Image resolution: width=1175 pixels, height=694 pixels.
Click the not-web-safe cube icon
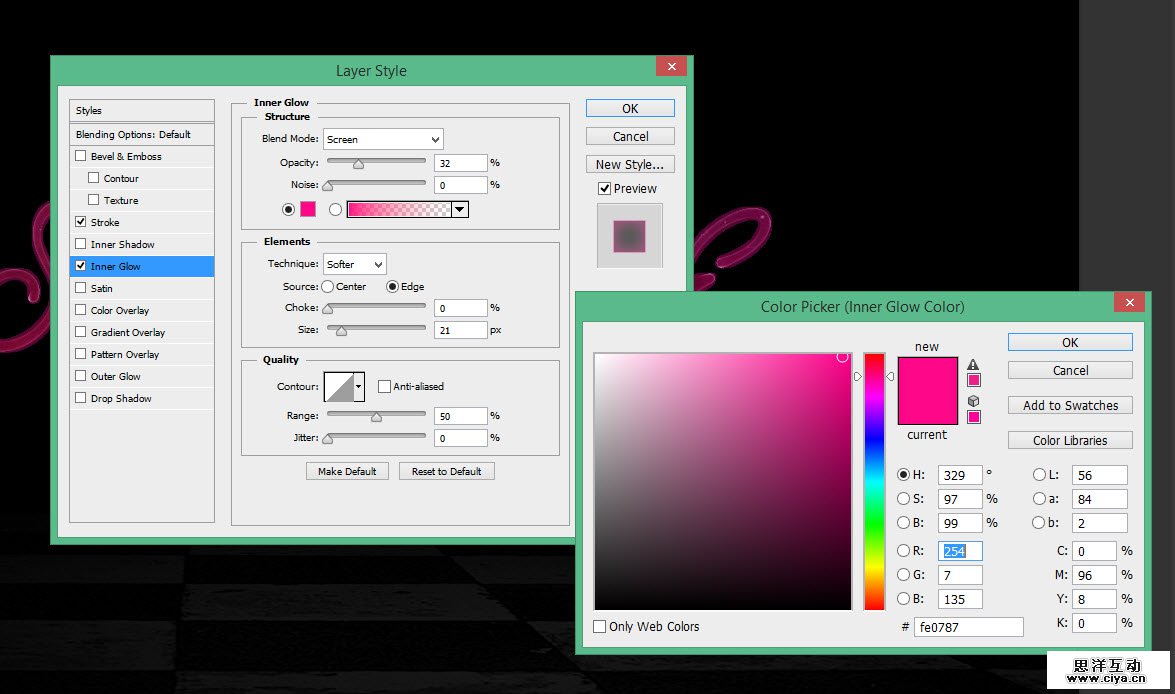click(973, 401)
